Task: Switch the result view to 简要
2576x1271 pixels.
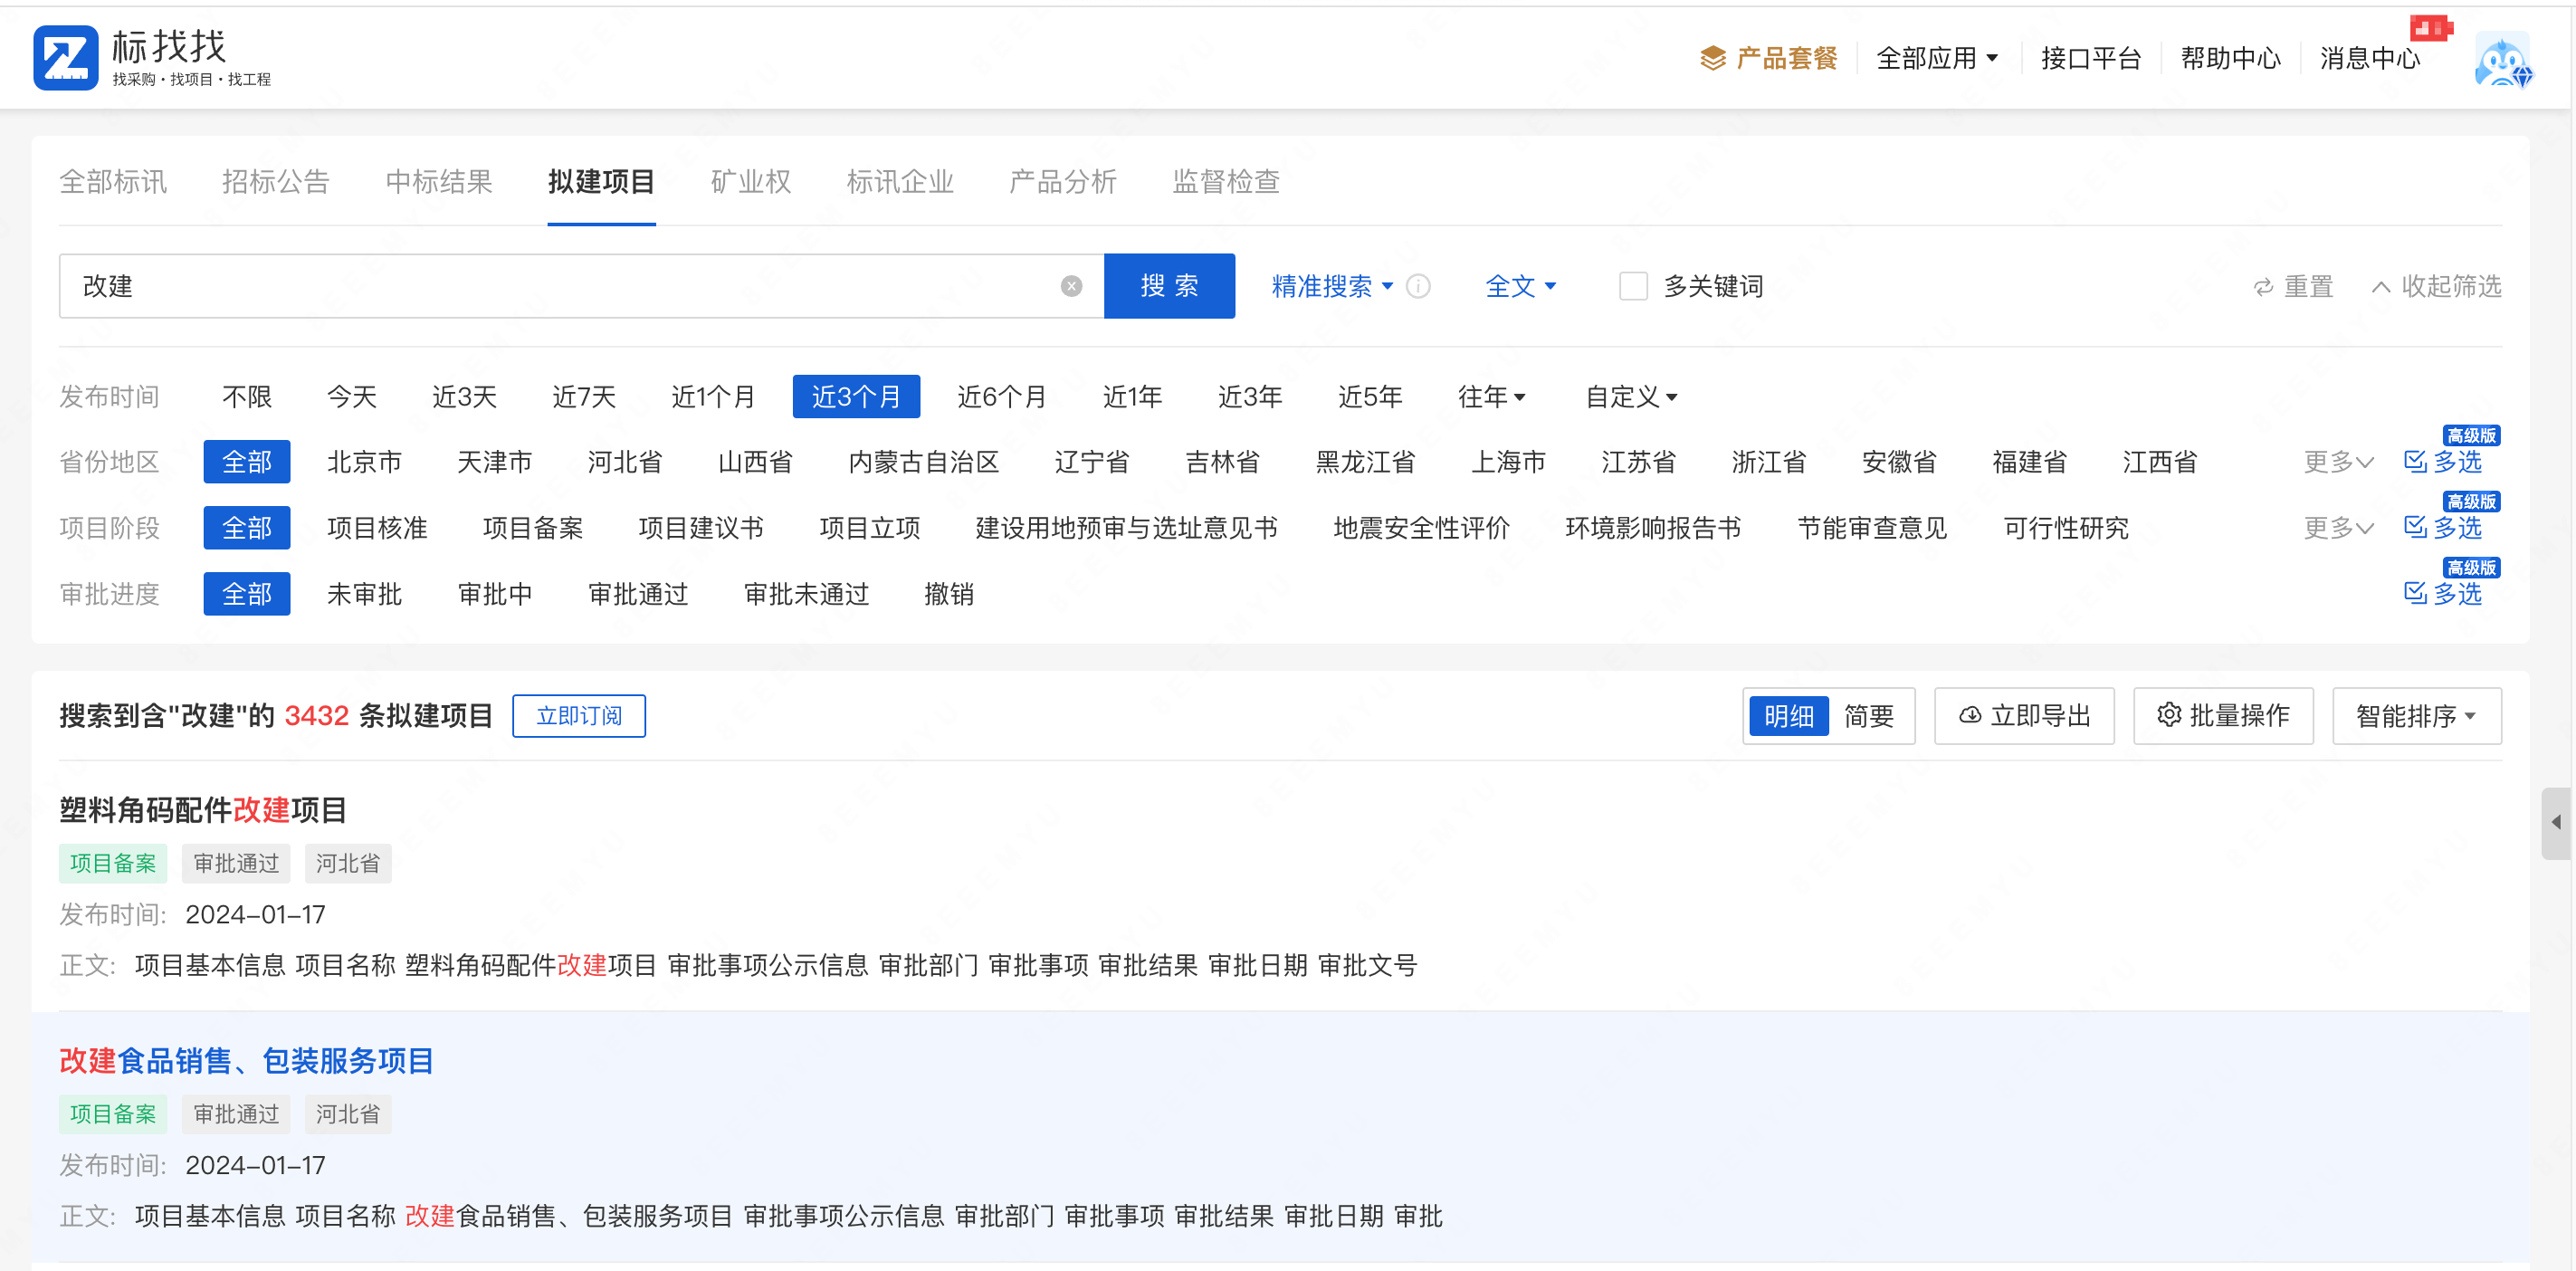Action: tap(1868, 715)
